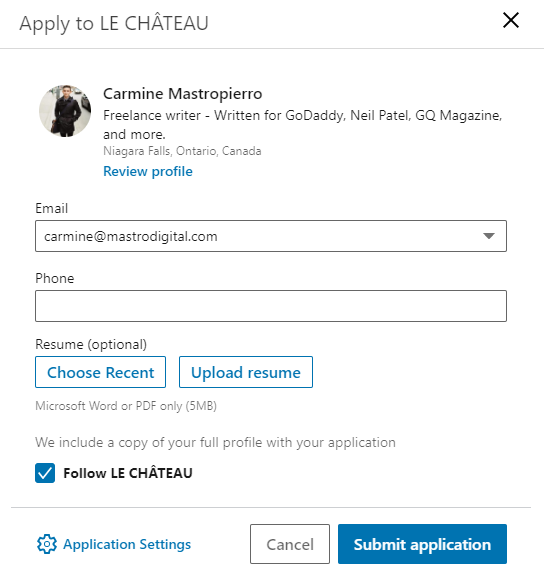
Task: Click the Upload resume button
Action: (x=246, y=372)
